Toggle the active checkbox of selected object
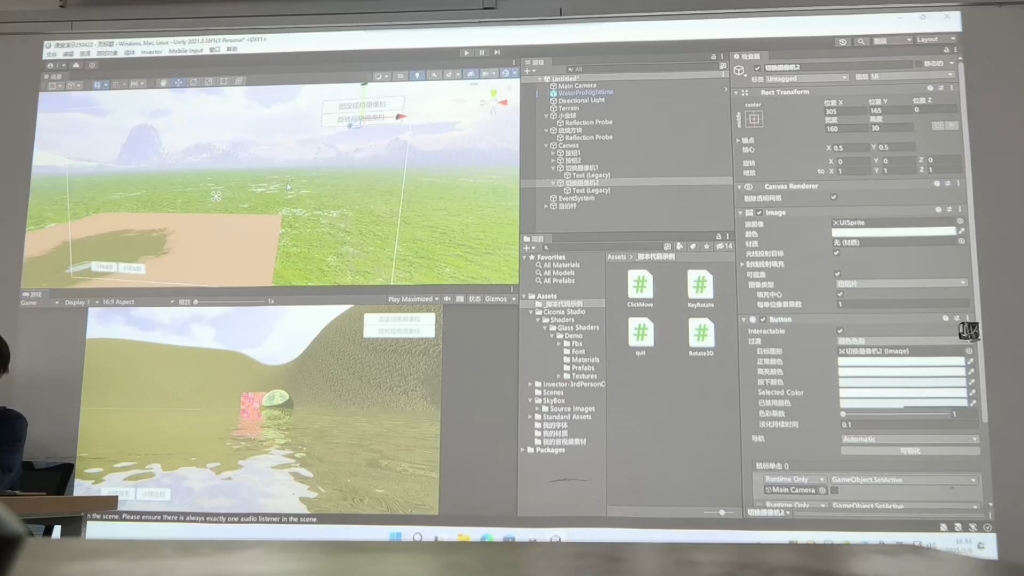This screenshot has width=1024, height=576. click(x=757, y=68)
